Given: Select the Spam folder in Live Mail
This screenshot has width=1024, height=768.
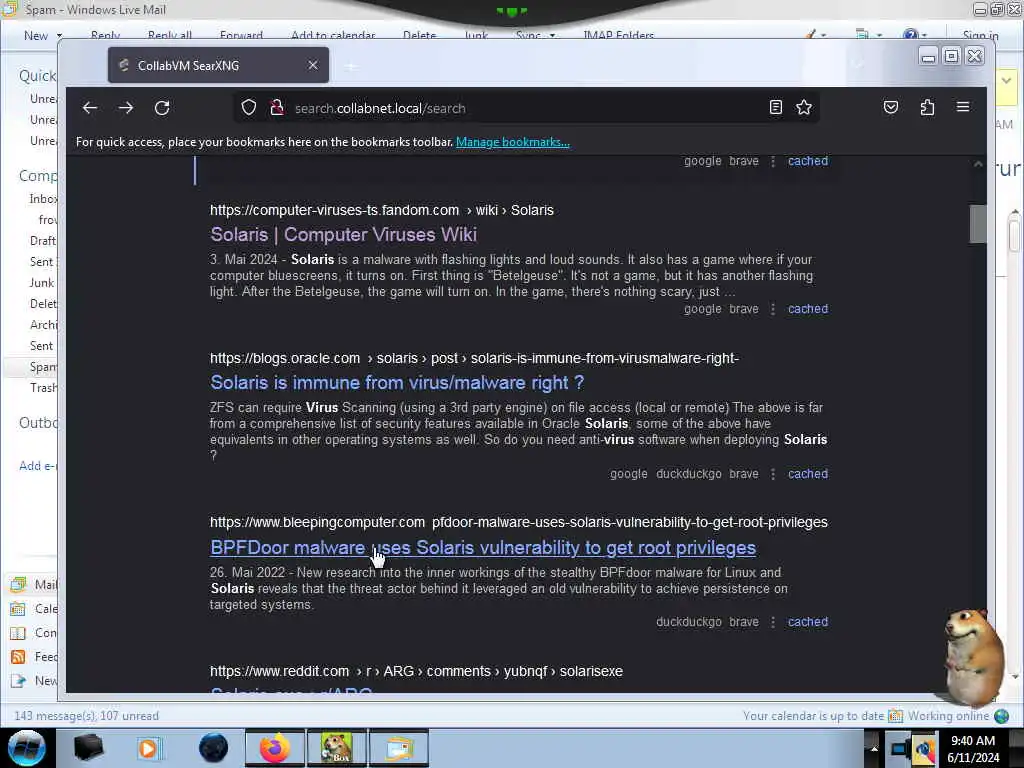Looking at the screenshot, I should [43, 367].
